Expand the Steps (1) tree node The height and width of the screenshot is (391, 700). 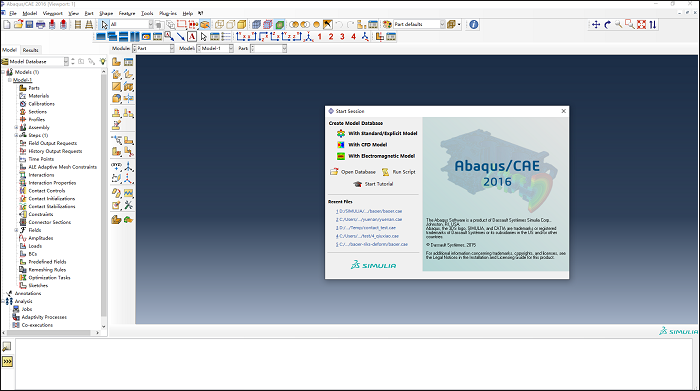(x=16, y=135)
